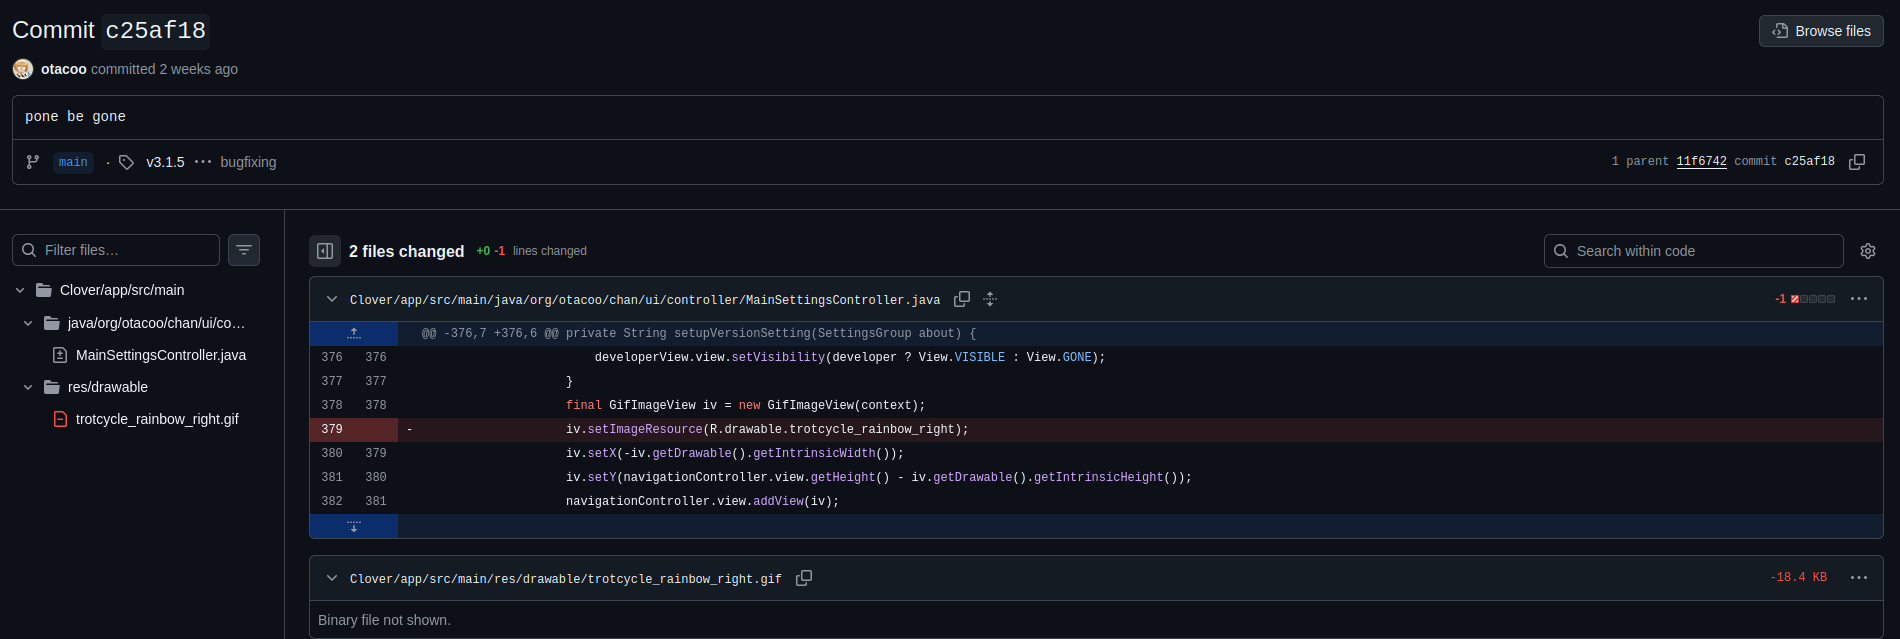Viewport: 1900px width, 639px height.
Task: Focus the Filter files input
Action: click(116, 250)
